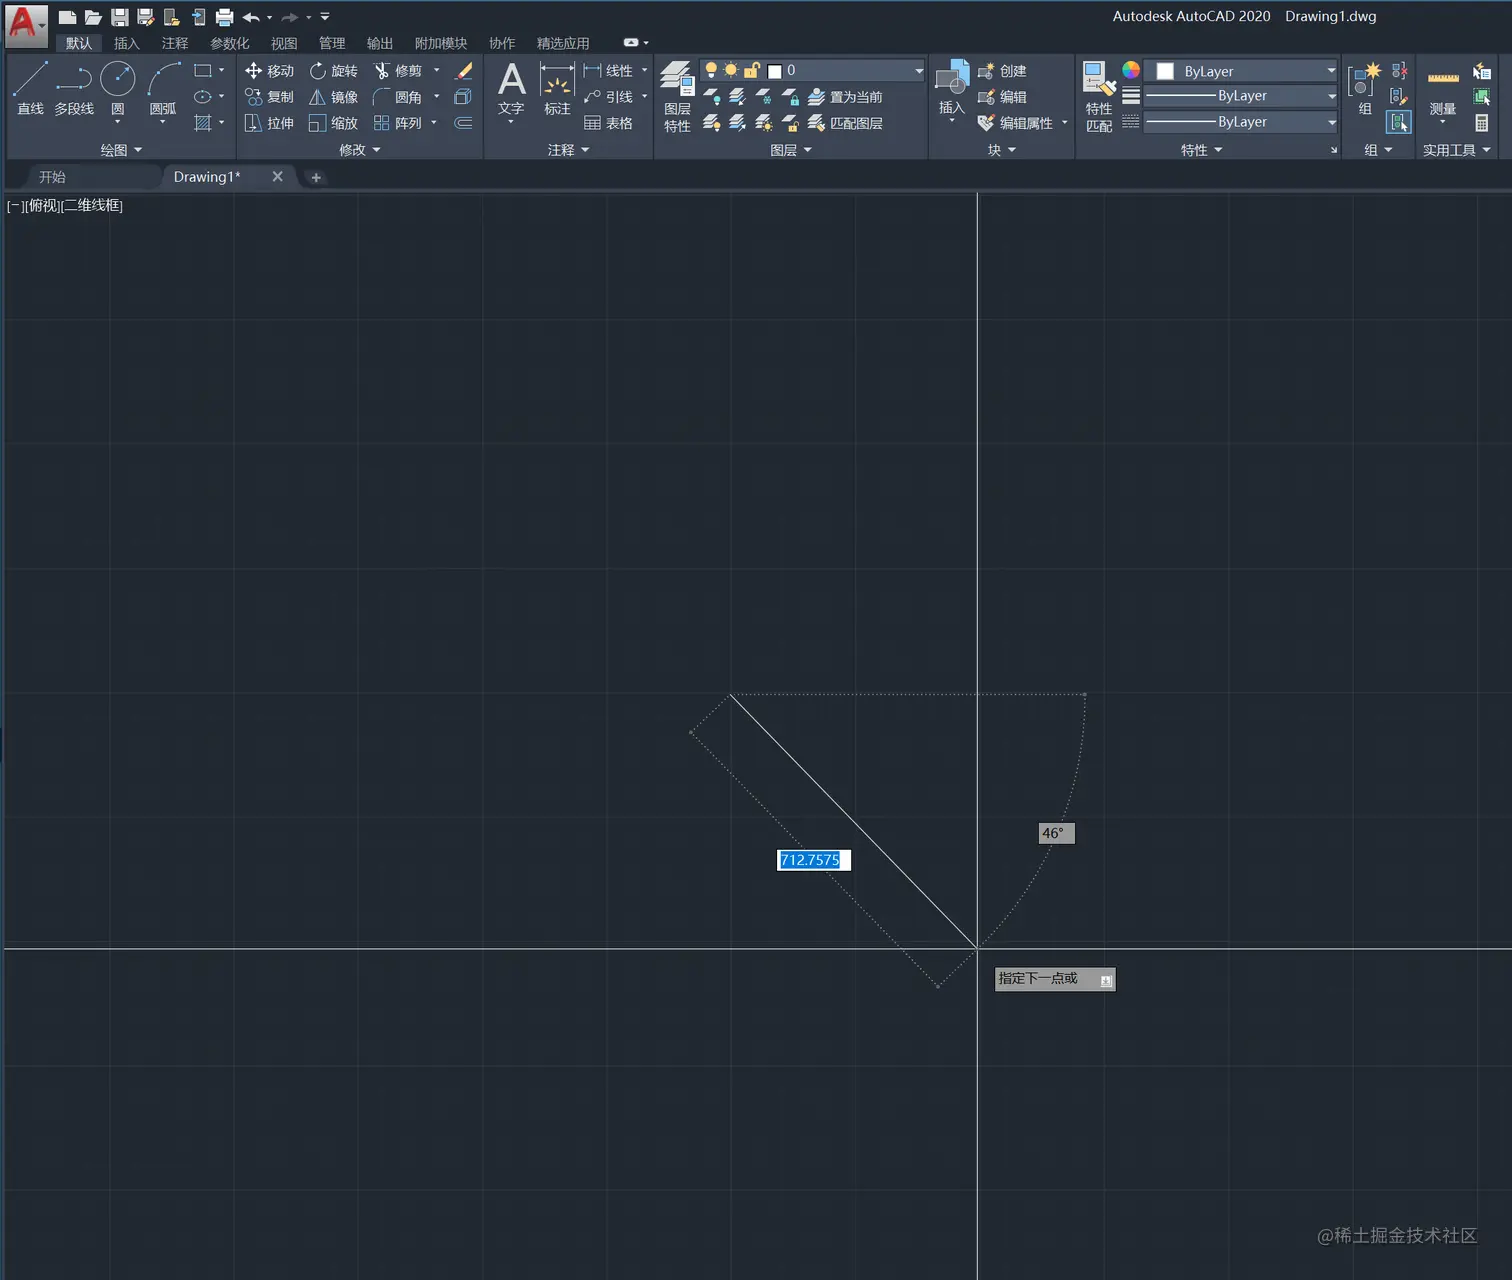Toggle group selection on/off button
Viewport: 1512px width, 1280px height.
click(1398, 123)
